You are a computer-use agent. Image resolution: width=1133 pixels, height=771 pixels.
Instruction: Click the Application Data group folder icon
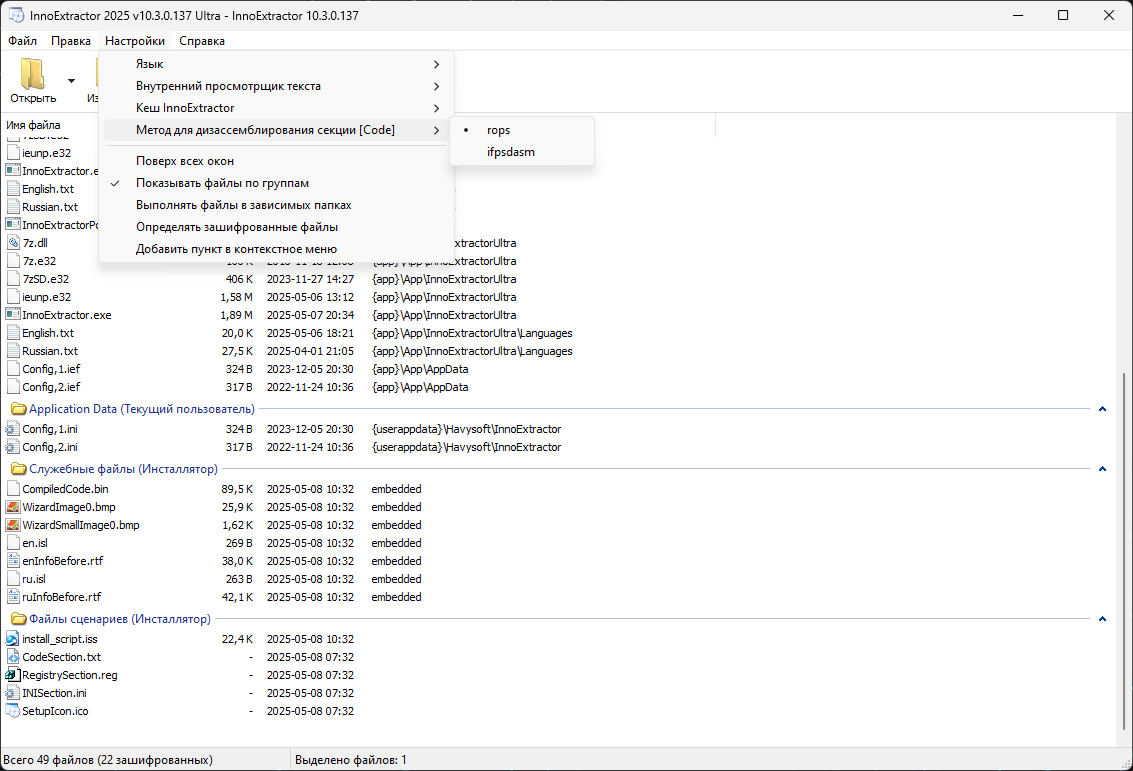[19, 409]
